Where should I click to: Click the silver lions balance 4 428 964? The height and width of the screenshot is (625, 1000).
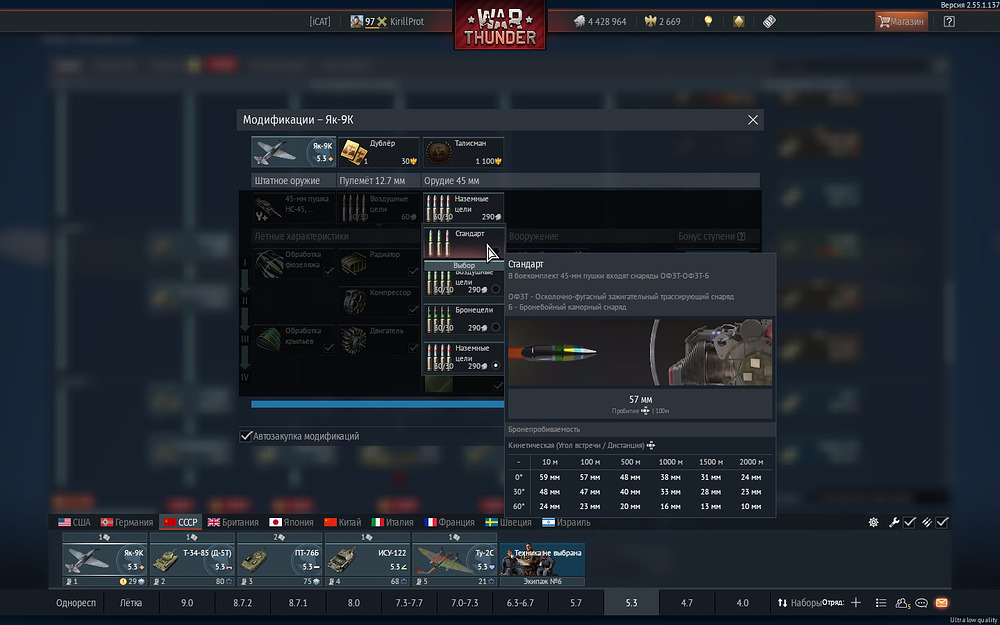tap(599, 21)
